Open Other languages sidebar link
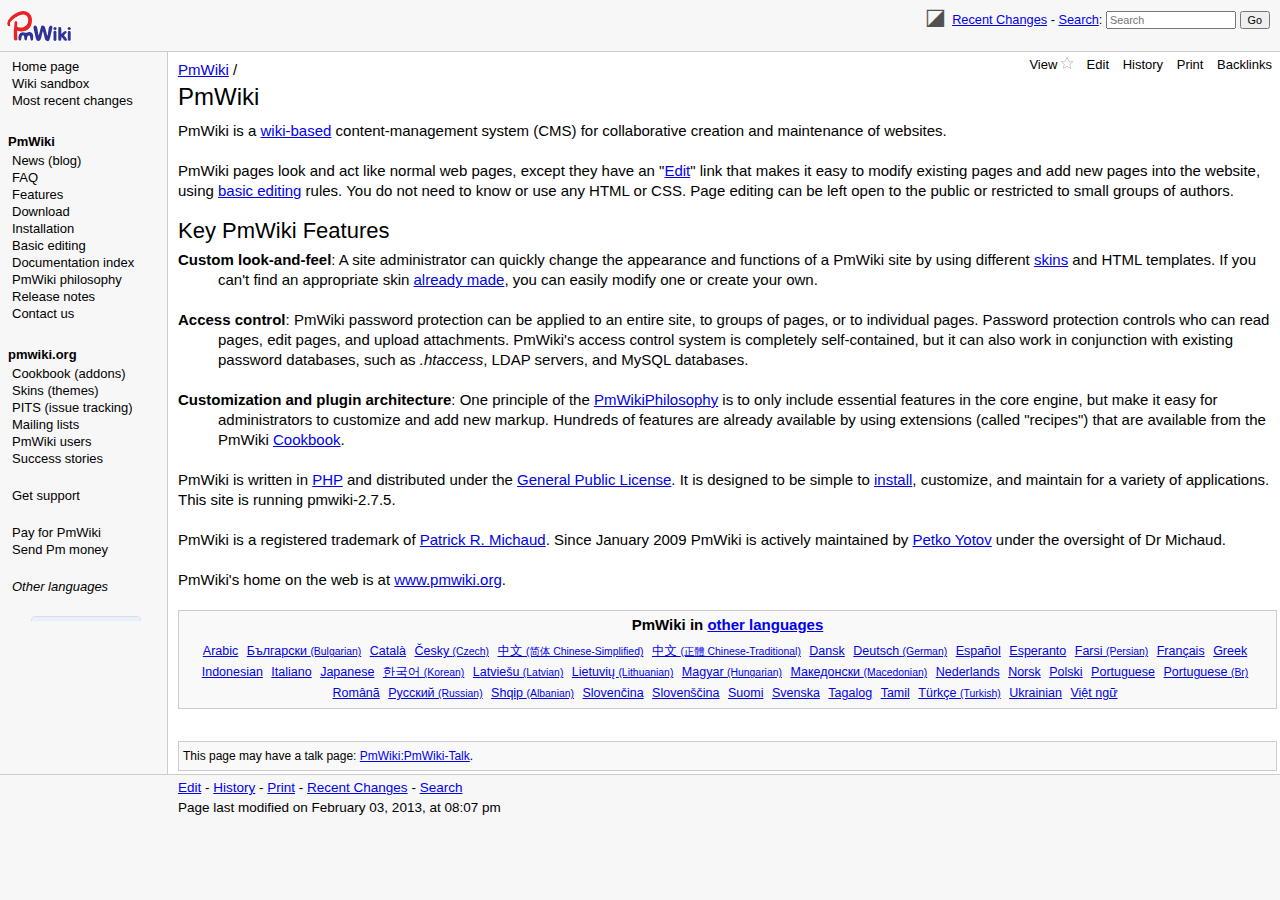The width and height of the screenshot is (1280, 900). coord(60,587)
